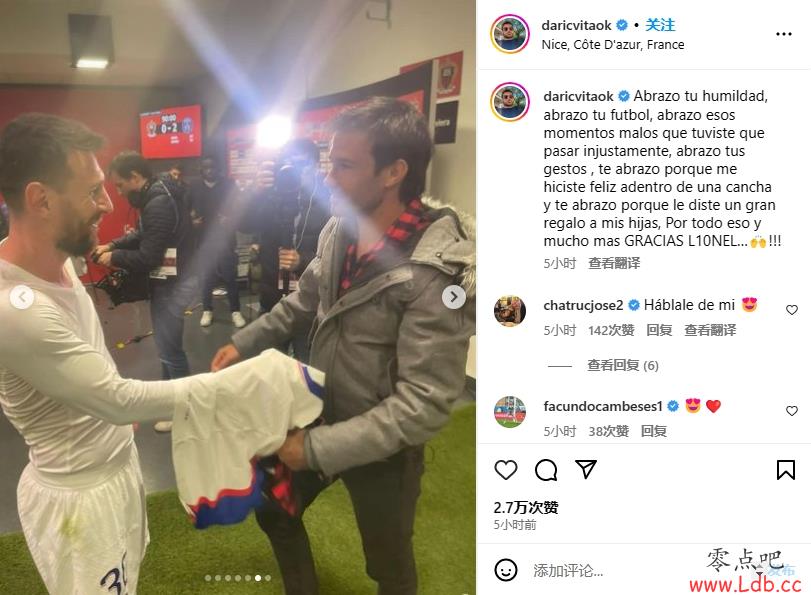The height and width of the screenshot is (595, 811).
Task: Show translation of the post caption
Action: [613, 263]
